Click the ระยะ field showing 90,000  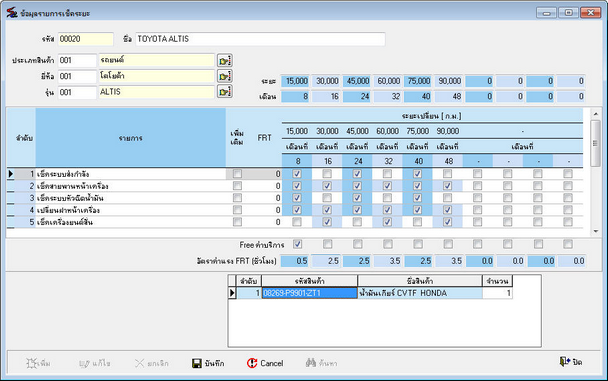(x=448, y=81)
